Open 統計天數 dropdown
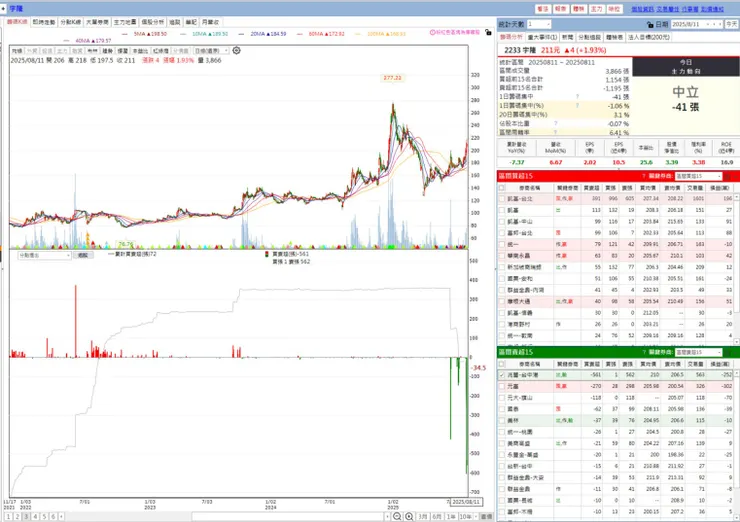 click(539, 24)
